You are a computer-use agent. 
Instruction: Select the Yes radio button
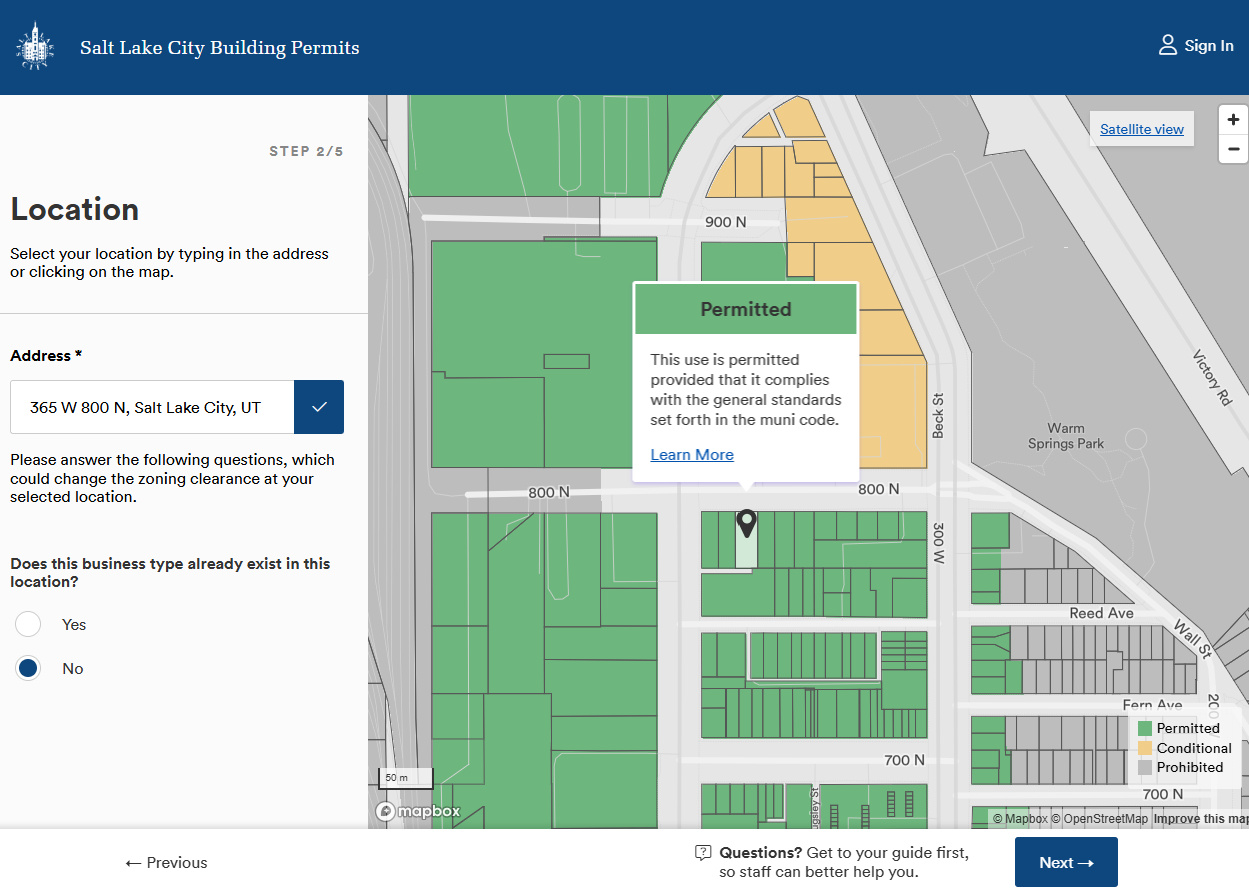pyautogui.click(x=27, y=623)
